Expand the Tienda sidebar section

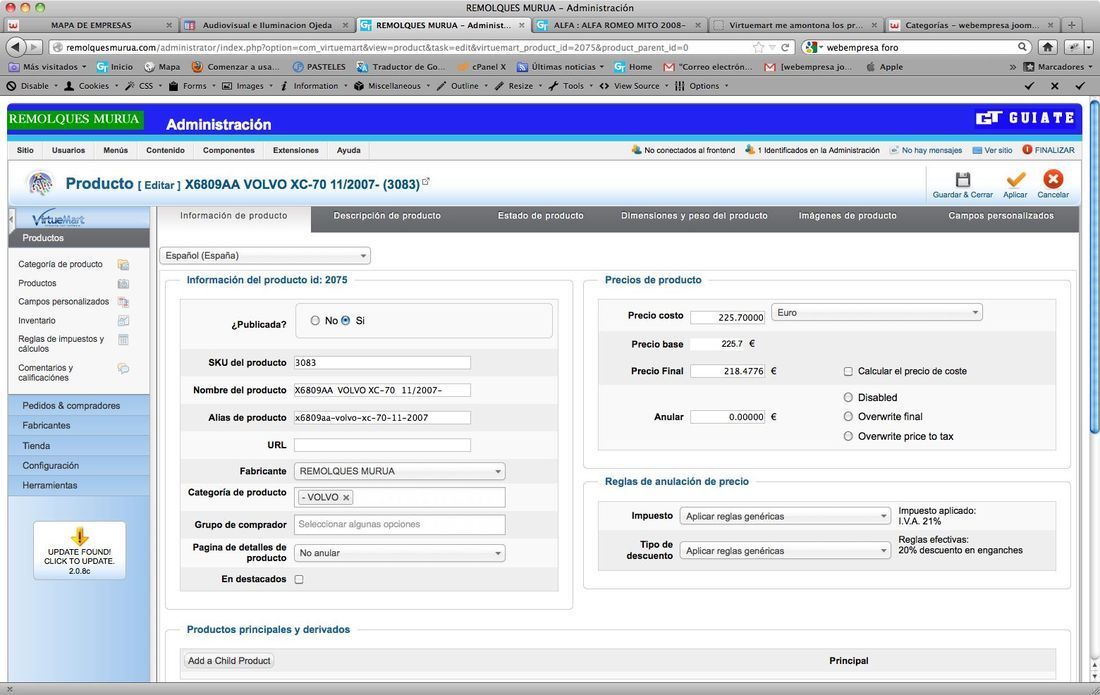coord(79,445)
